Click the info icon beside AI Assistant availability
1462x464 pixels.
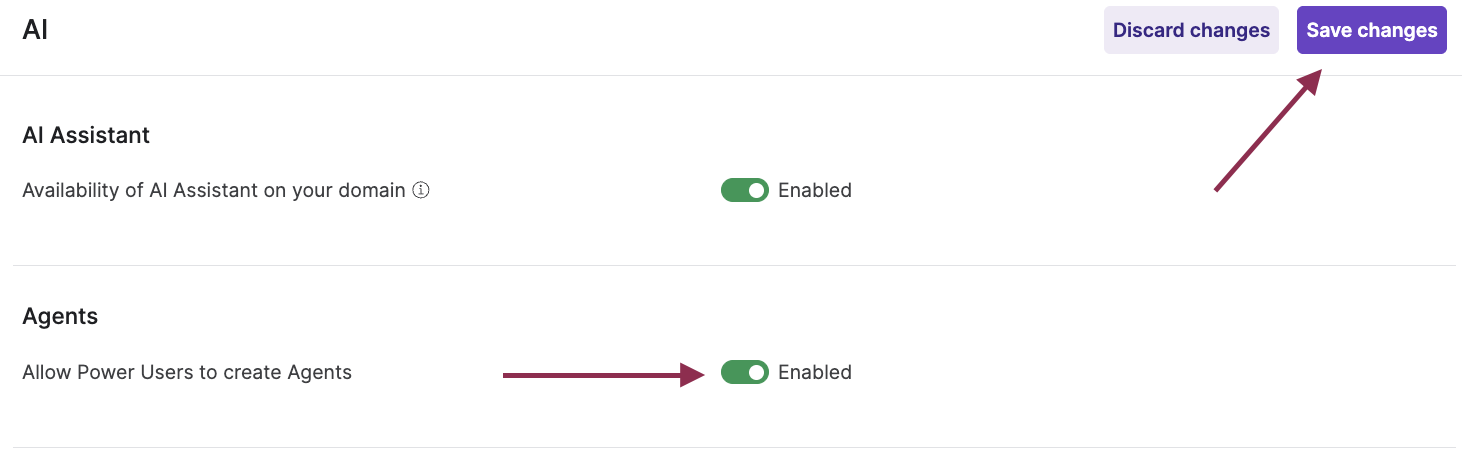pyautogui.click(x=421, y=190)
